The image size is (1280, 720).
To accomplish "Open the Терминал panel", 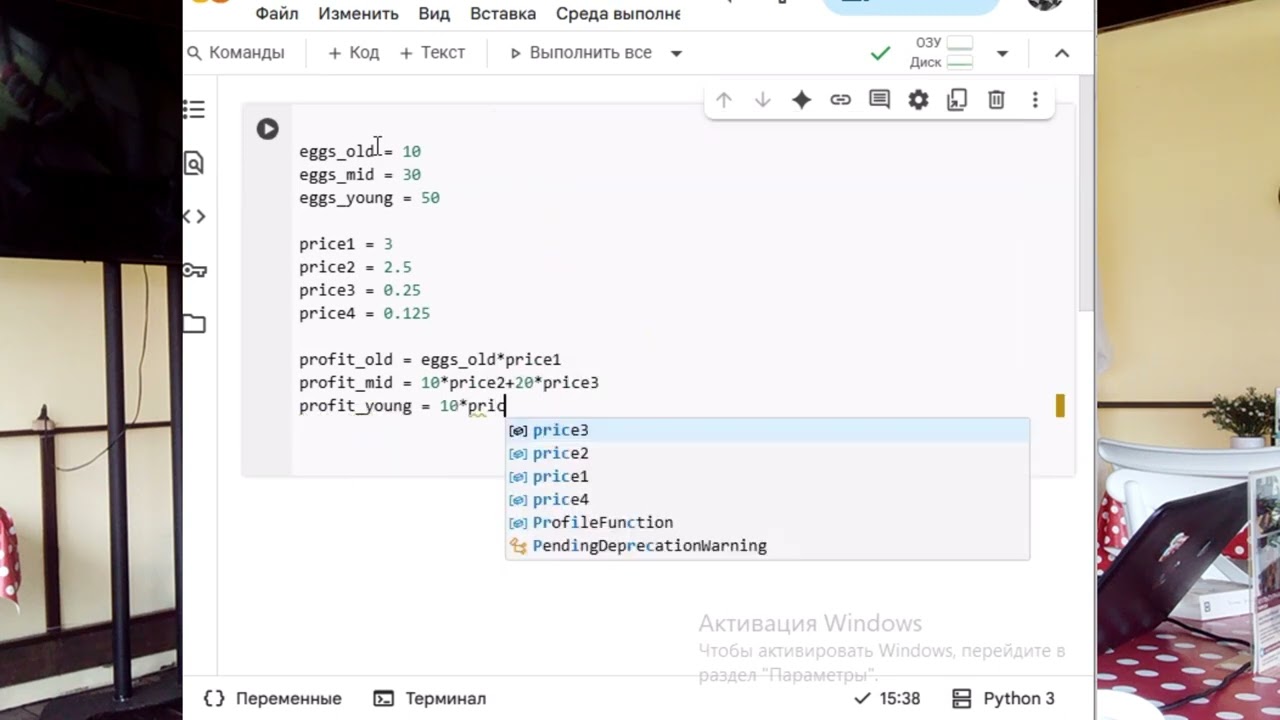I will click(430, 698).
